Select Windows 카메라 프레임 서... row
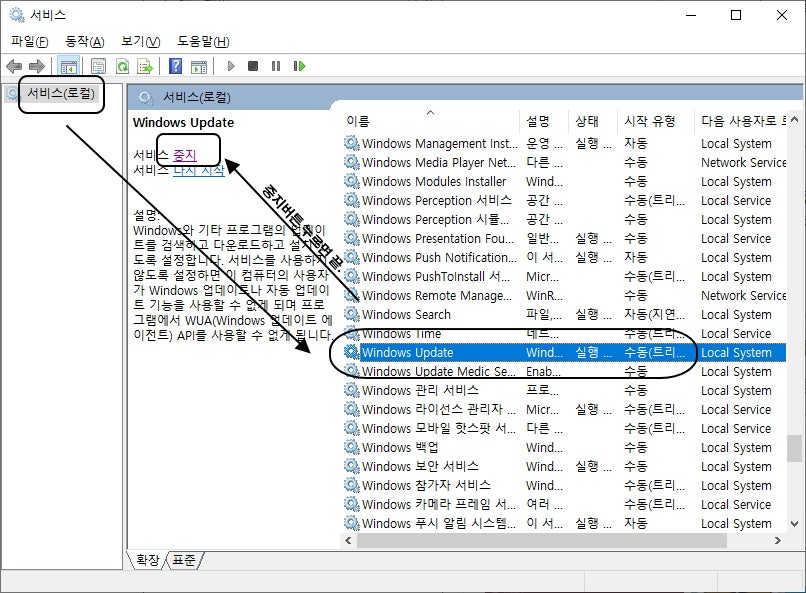This screenshot has width=806, height=593. click(x=564, y=505)
